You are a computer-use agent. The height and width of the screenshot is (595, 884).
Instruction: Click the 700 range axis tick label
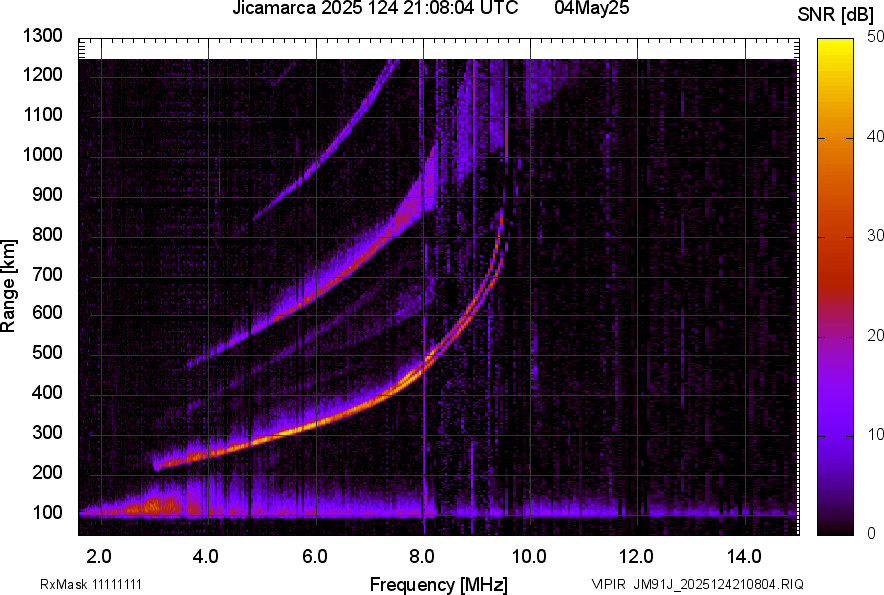tap(47, 274)
